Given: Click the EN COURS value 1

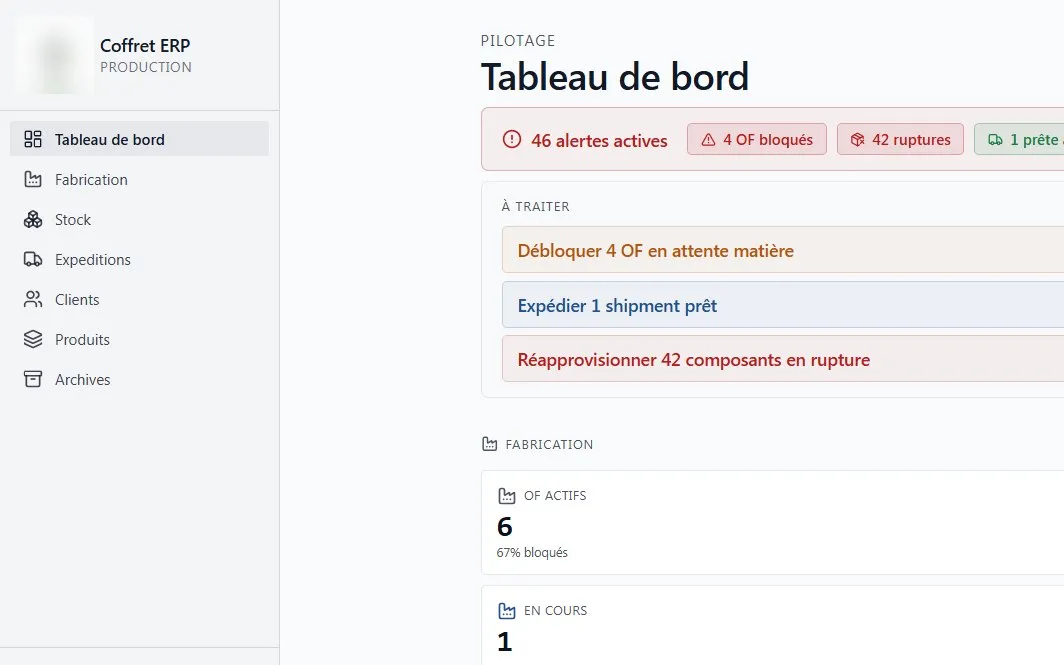Looking at the screenshot, I should pos(504,641).
